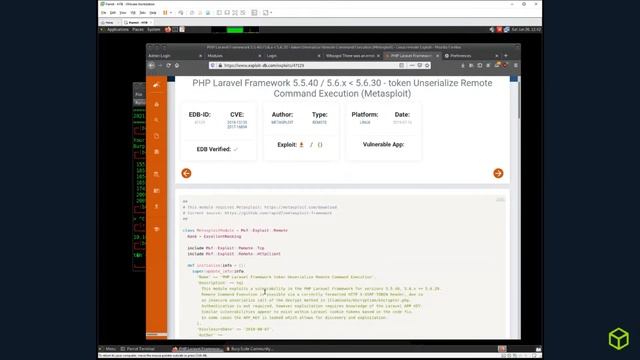Open the System menu in the top panel

click(153, 29)
